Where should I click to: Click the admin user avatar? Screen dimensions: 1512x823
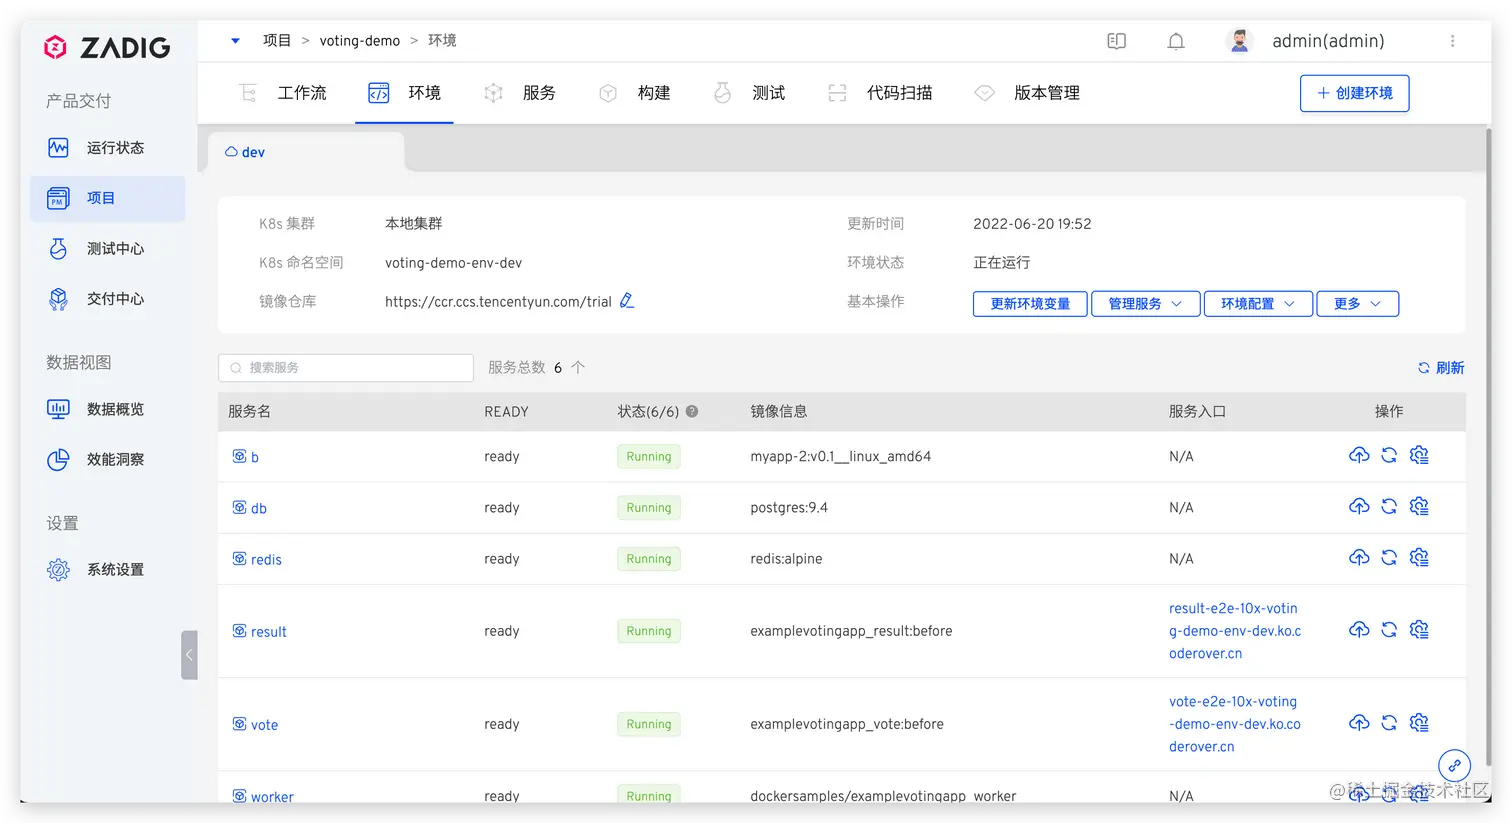tap(1240, 41)
